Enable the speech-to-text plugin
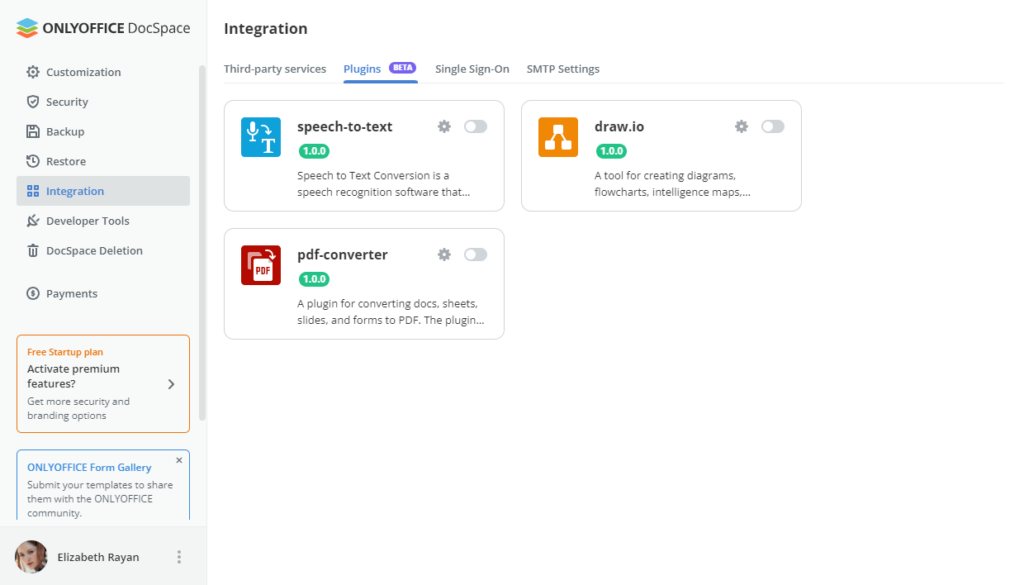Image resolution: width=1024 pixels, height=585 pixels. click(x=475, y=126)
